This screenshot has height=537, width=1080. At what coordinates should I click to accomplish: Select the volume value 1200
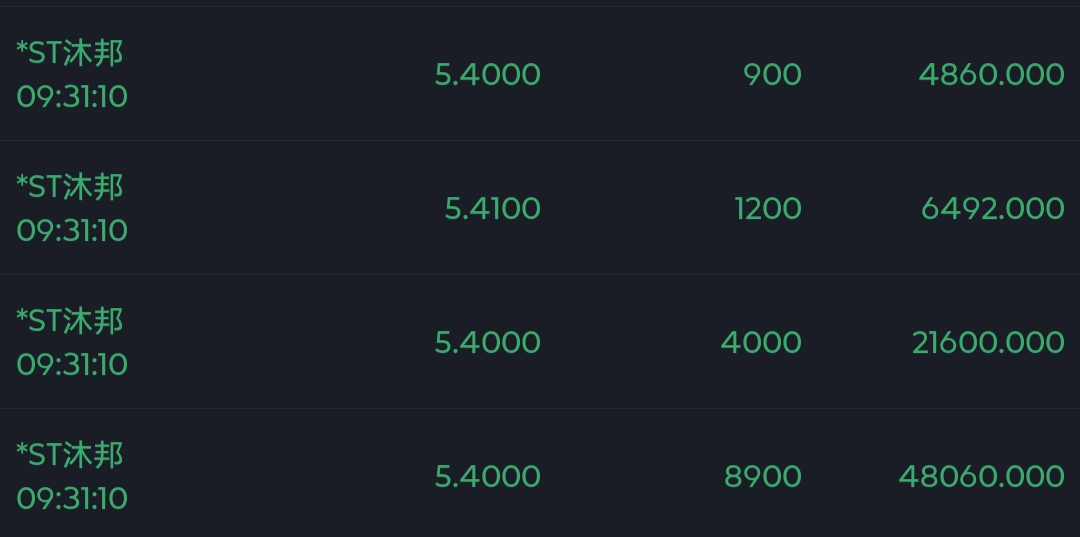(x=767, y=209)
